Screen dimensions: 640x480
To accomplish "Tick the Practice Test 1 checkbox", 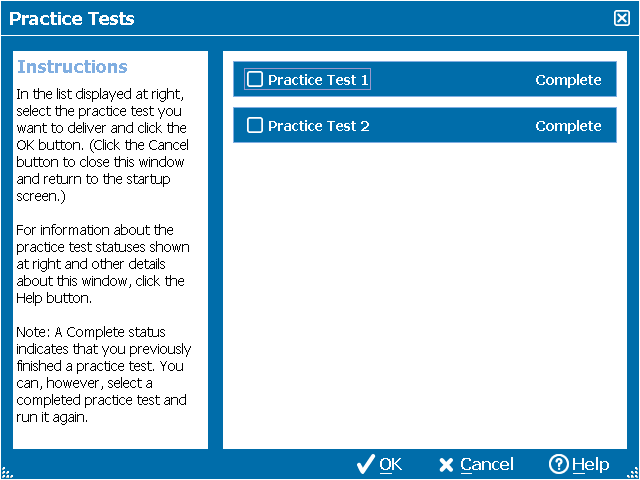I will tap(255, 80).
